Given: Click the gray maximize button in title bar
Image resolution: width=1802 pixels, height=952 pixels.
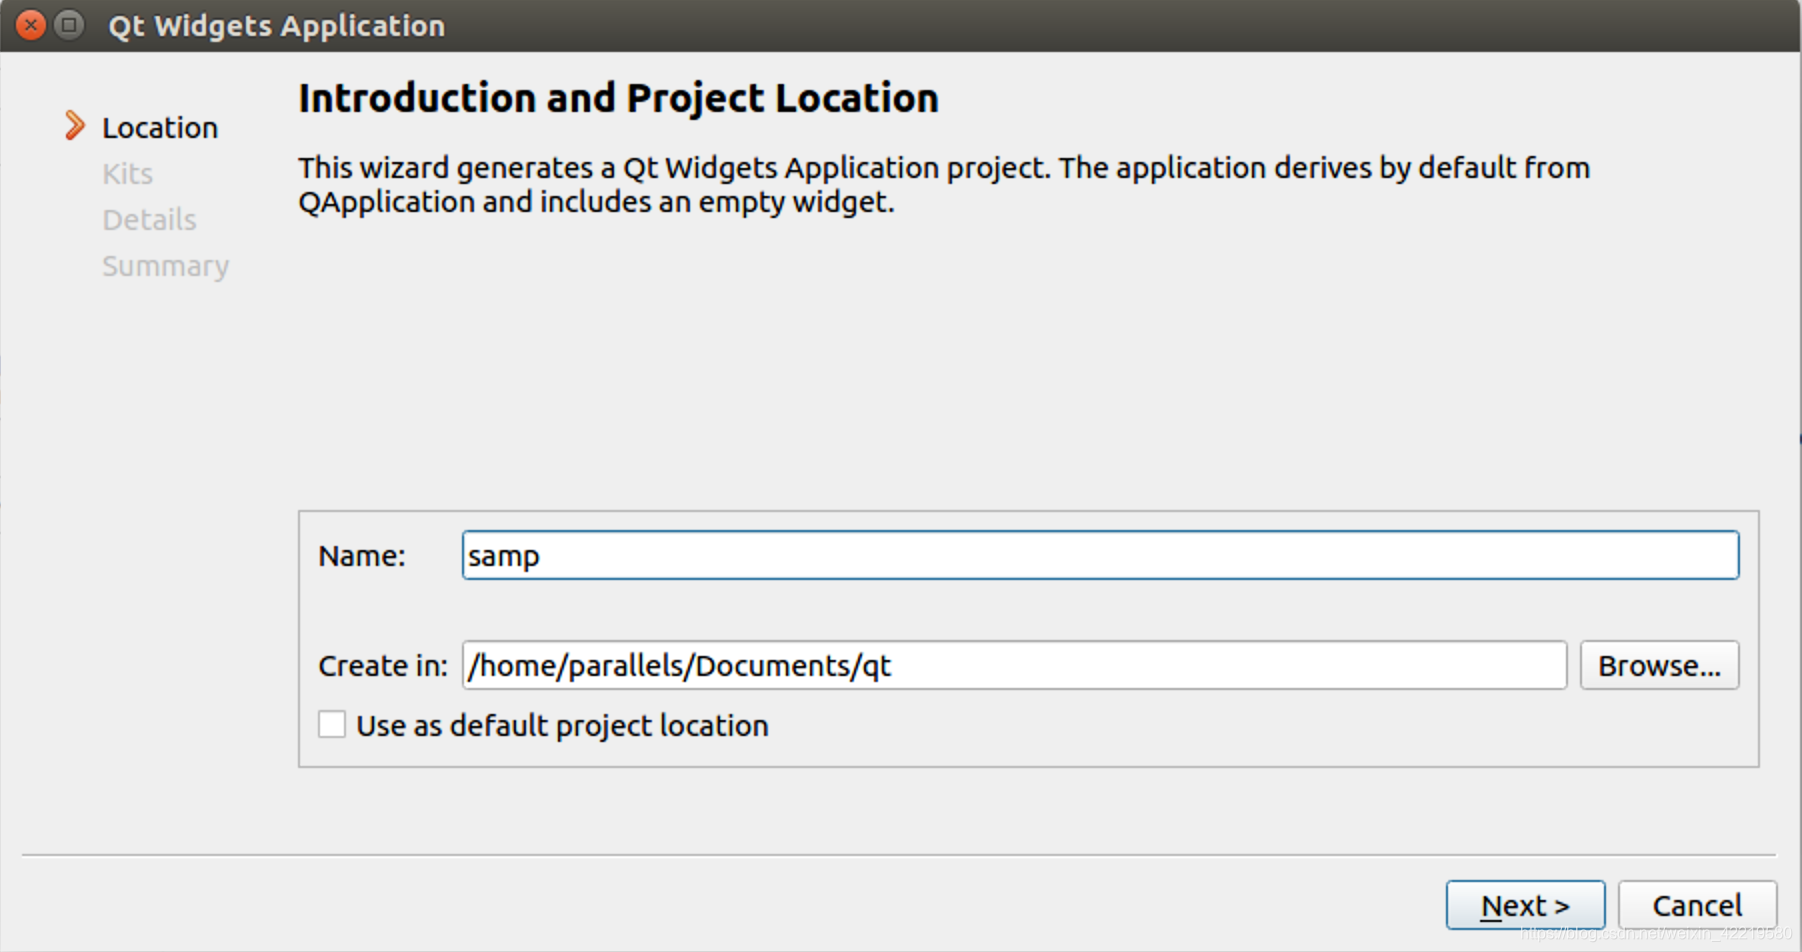Looking at the screenshot, I should click(69, 24).
